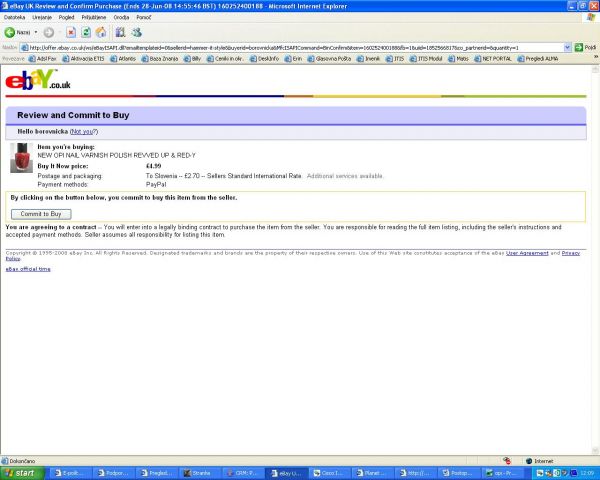
Task: Click the Home page house icon
Action: (x=101, y=33)
